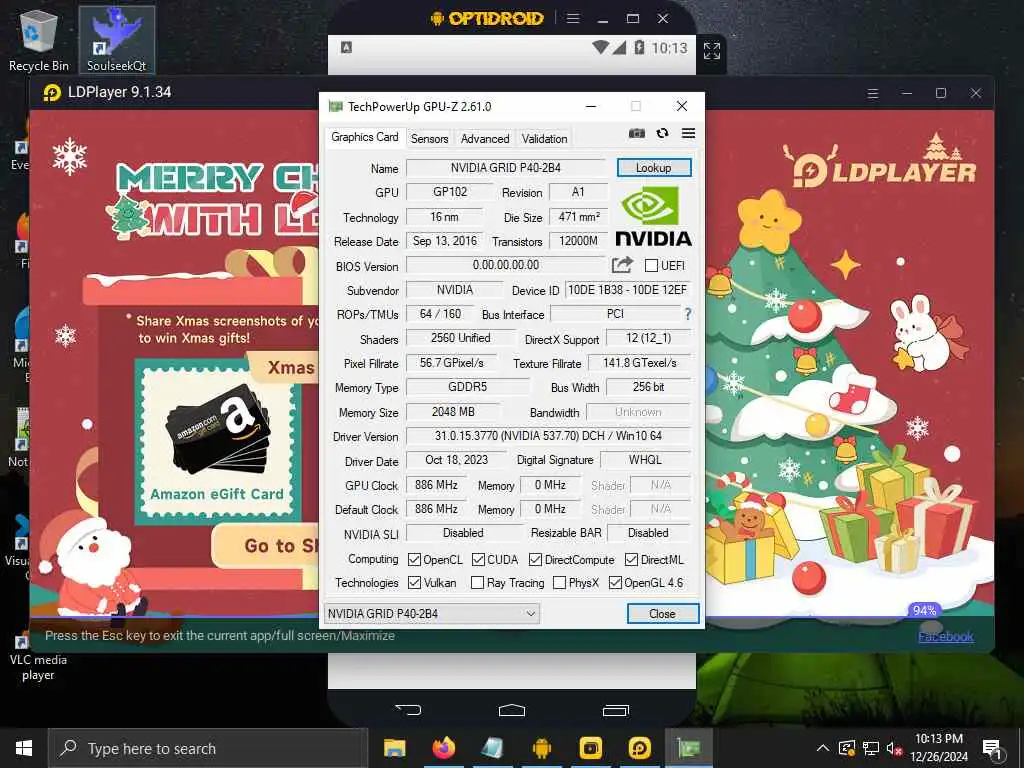
Task: Toggle the DirectCompute checkbox
Action: (x=536, y=560)
